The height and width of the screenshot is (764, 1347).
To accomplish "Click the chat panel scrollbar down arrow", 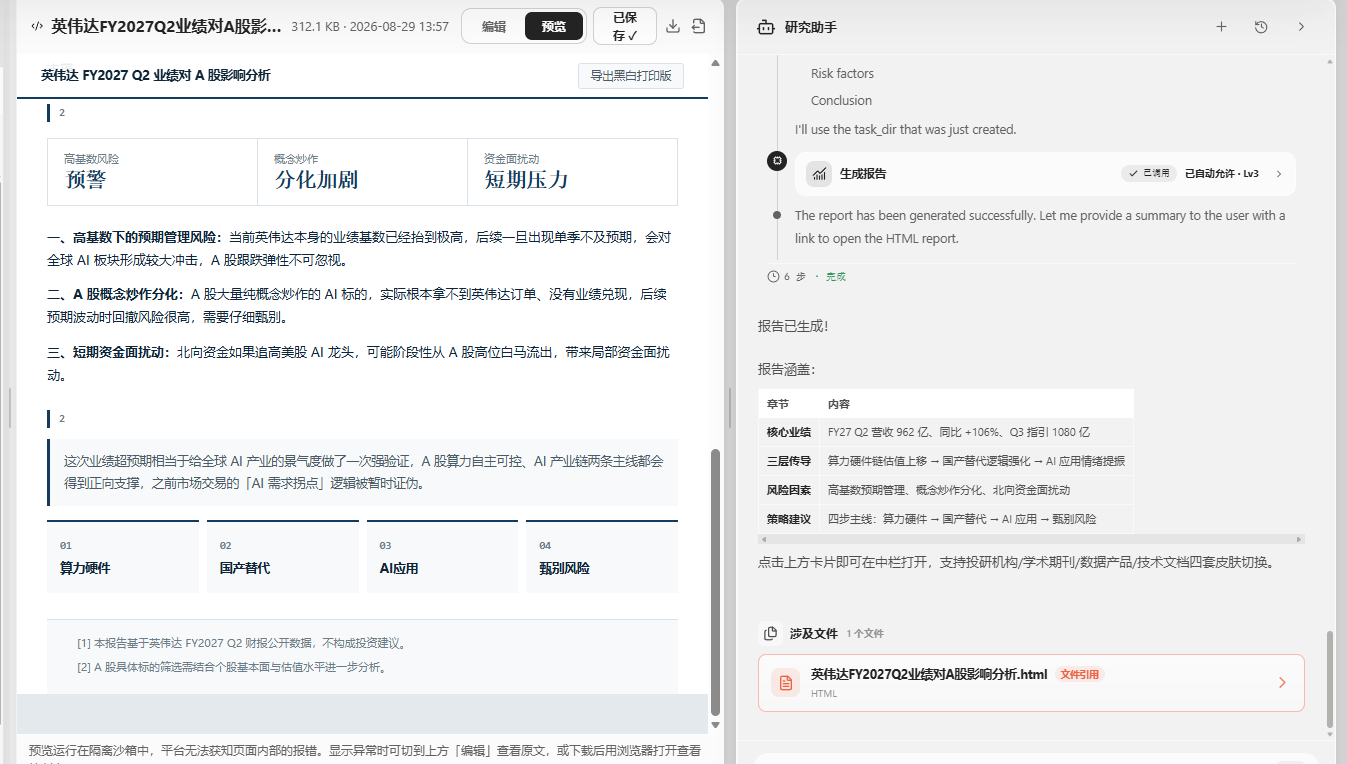I will coord(1330,733).
